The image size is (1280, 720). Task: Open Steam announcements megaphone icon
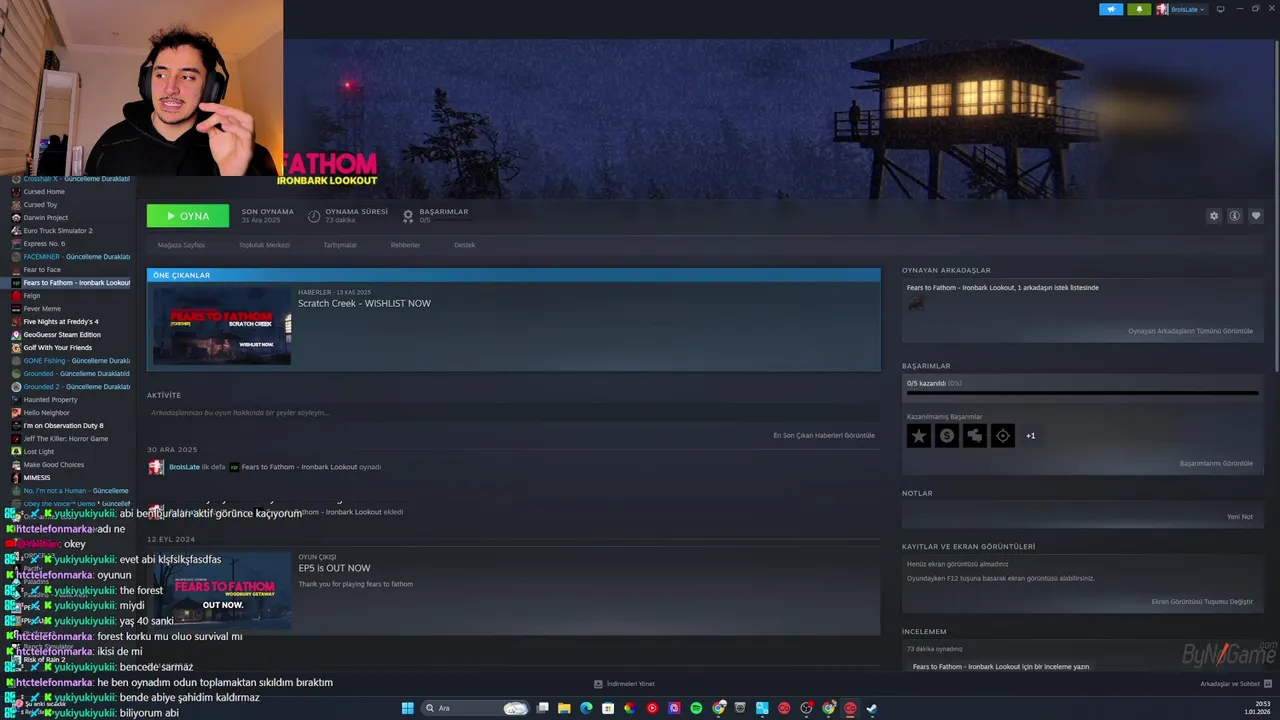coord(1111,9)
